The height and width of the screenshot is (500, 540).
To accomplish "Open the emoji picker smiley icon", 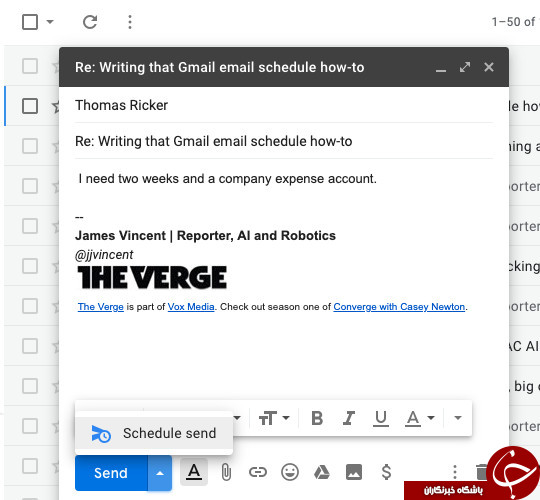I will (x=290, y=472).
